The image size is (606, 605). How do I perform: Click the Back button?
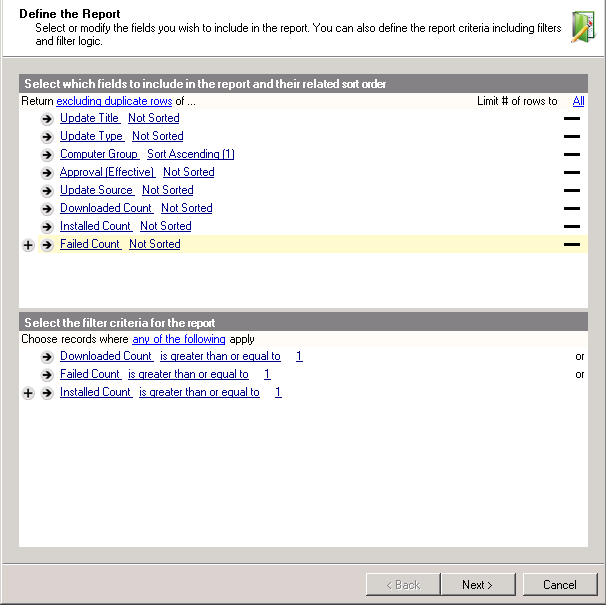click(x=403, y=585)
